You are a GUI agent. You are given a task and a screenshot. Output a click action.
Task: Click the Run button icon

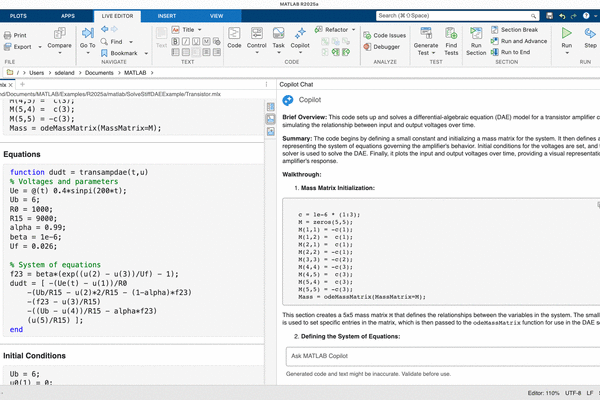click(x=567, y=35)
